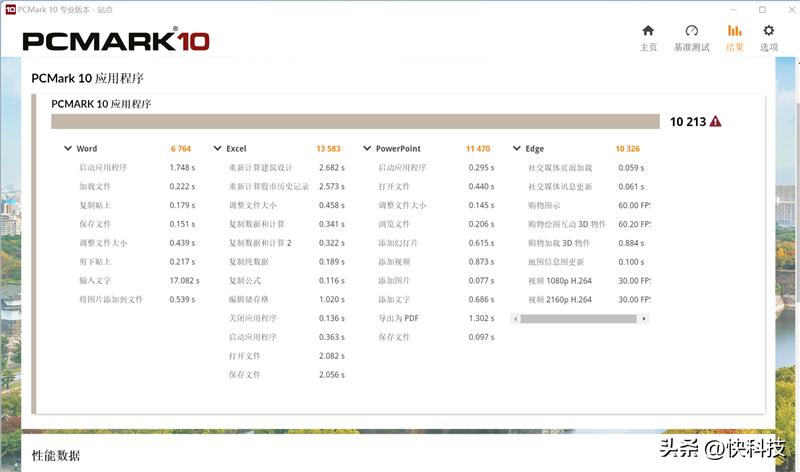The image size is (800, 472).
Task: Click the 性能数据 section heading
Action: (x=56, y=456)
